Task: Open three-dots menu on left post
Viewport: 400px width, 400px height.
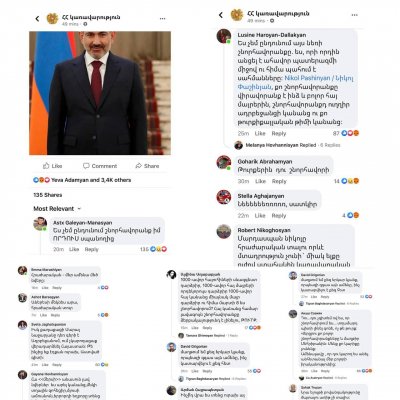Action: point(162,19)
